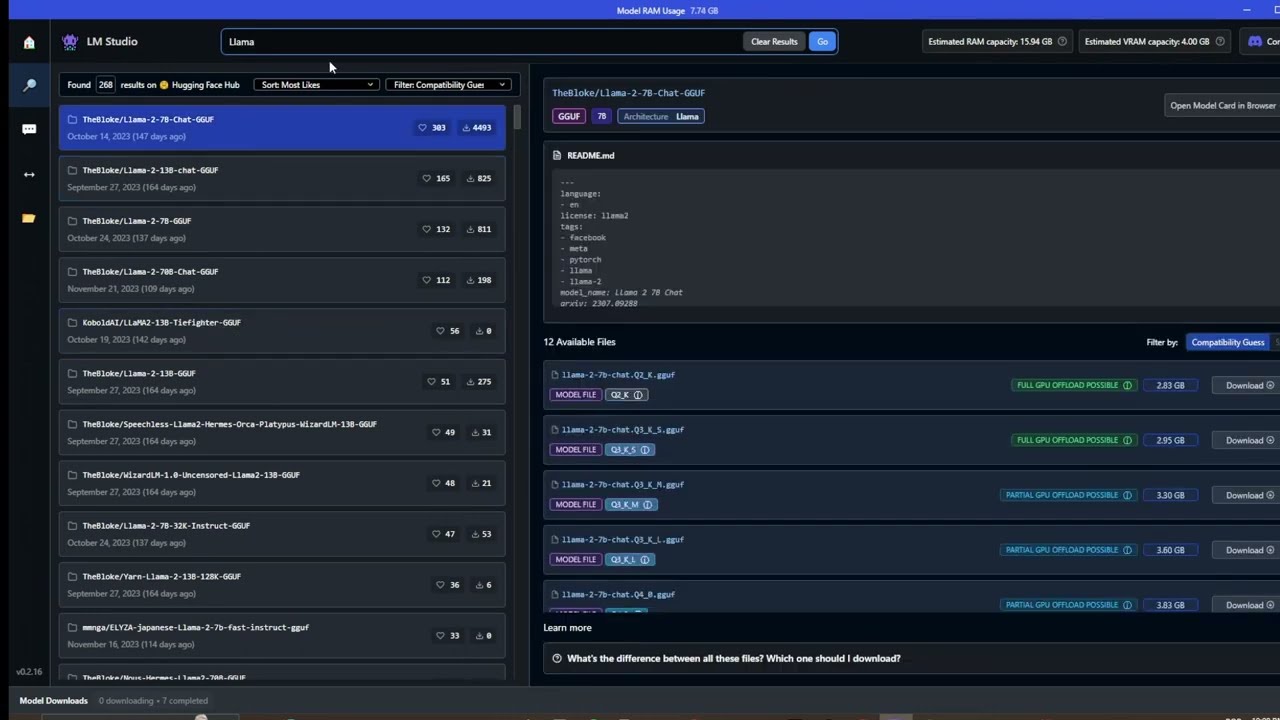Image resolution: width=1280 pixels, height=720 pixels.
Task: Click the downloads icon showing 811
Action: tap(471, 229)
